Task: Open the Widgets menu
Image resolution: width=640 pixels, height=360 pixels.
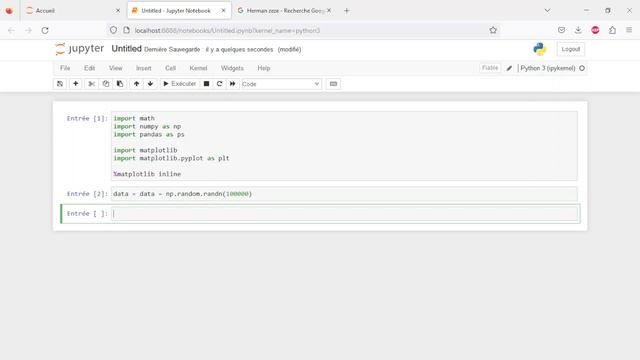Action: [x=232, y=68]
